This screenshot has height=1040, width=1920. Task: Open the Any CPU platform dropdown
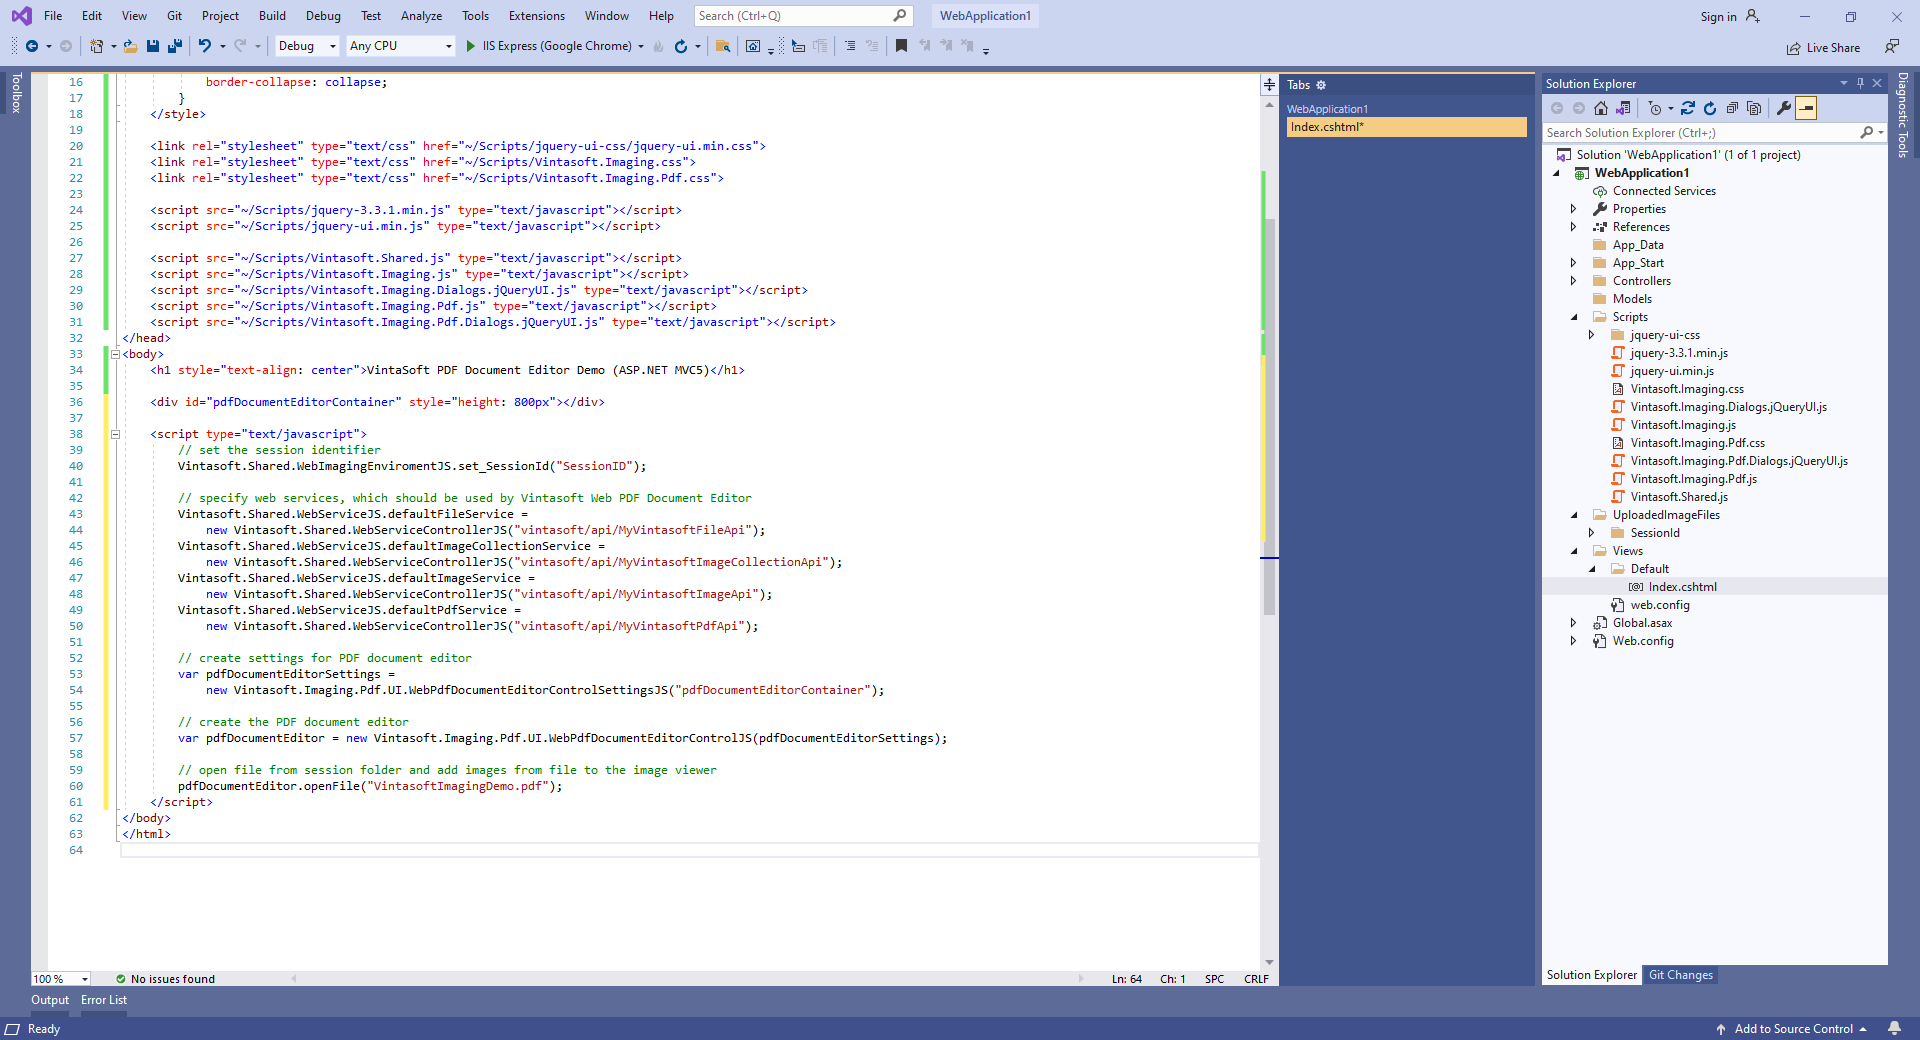tap(400, 46)
